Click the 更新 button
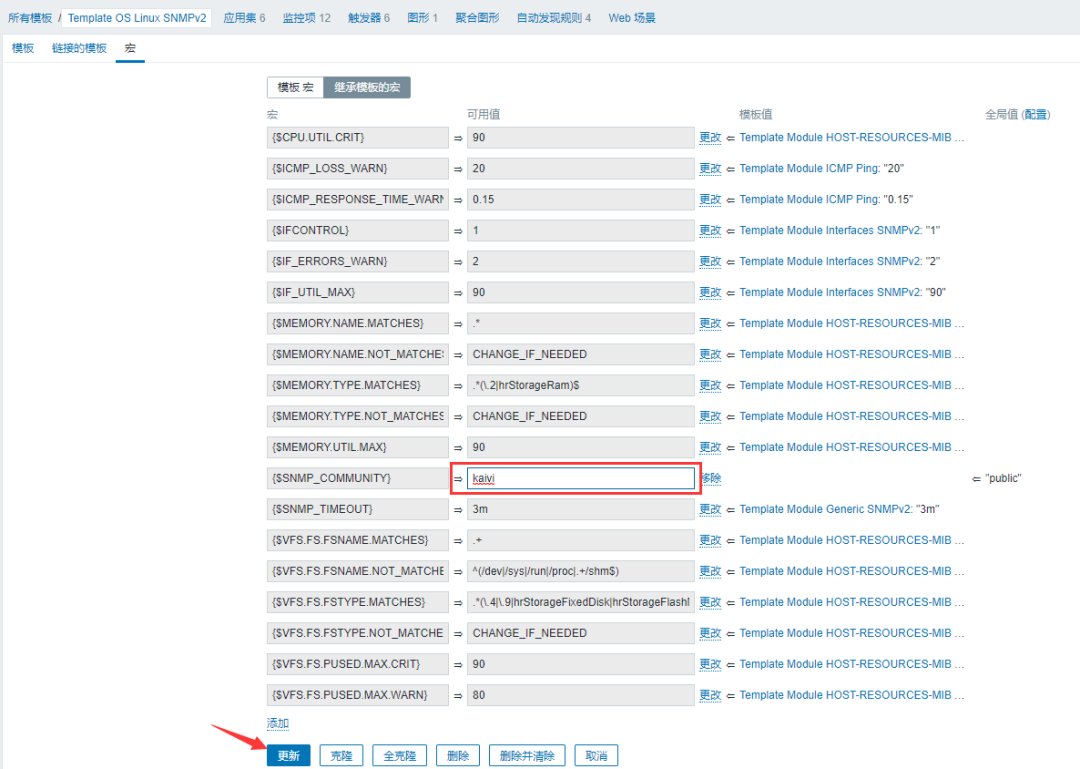Viewport: 1080px width, 769px height. click(289, 756)
